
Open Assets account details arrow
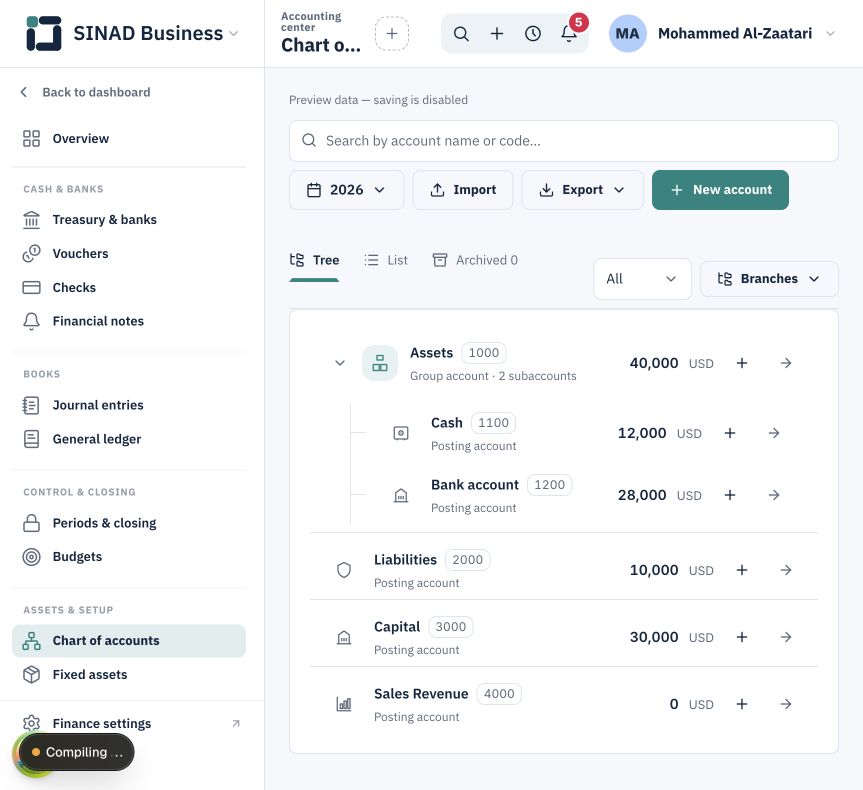point(786,363)
